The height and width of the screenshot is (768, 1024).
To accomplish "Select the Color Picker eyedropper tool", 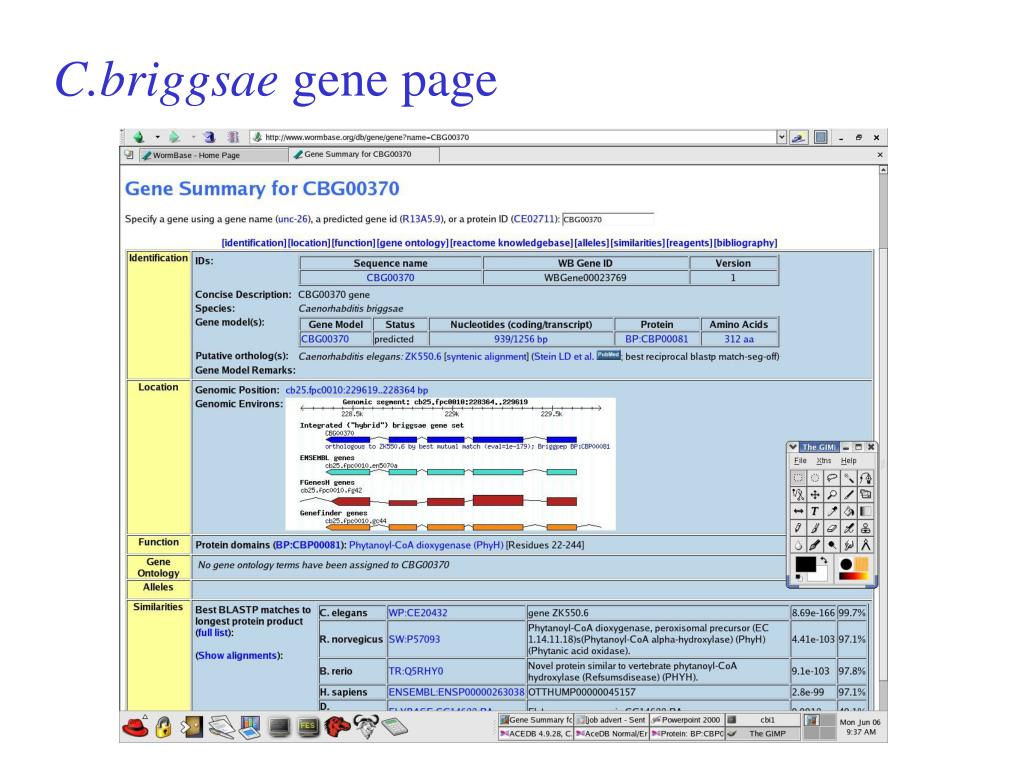I will coord(832,511).
